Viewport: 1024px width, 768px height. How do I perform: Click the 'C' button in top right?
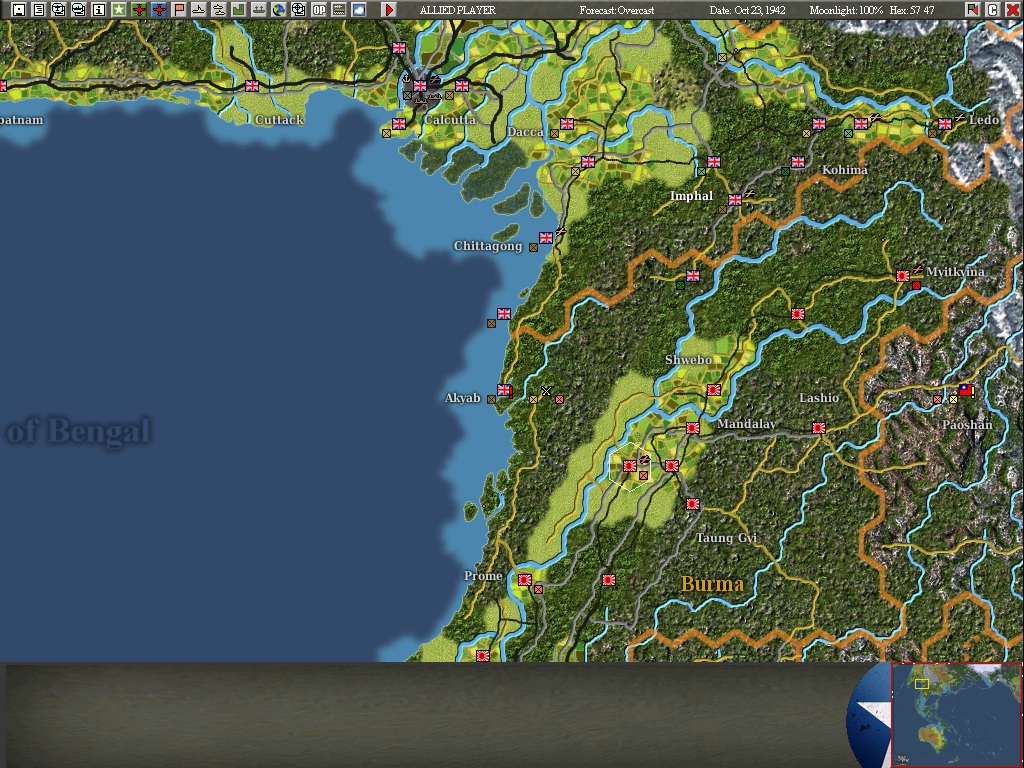coord(993,10)
